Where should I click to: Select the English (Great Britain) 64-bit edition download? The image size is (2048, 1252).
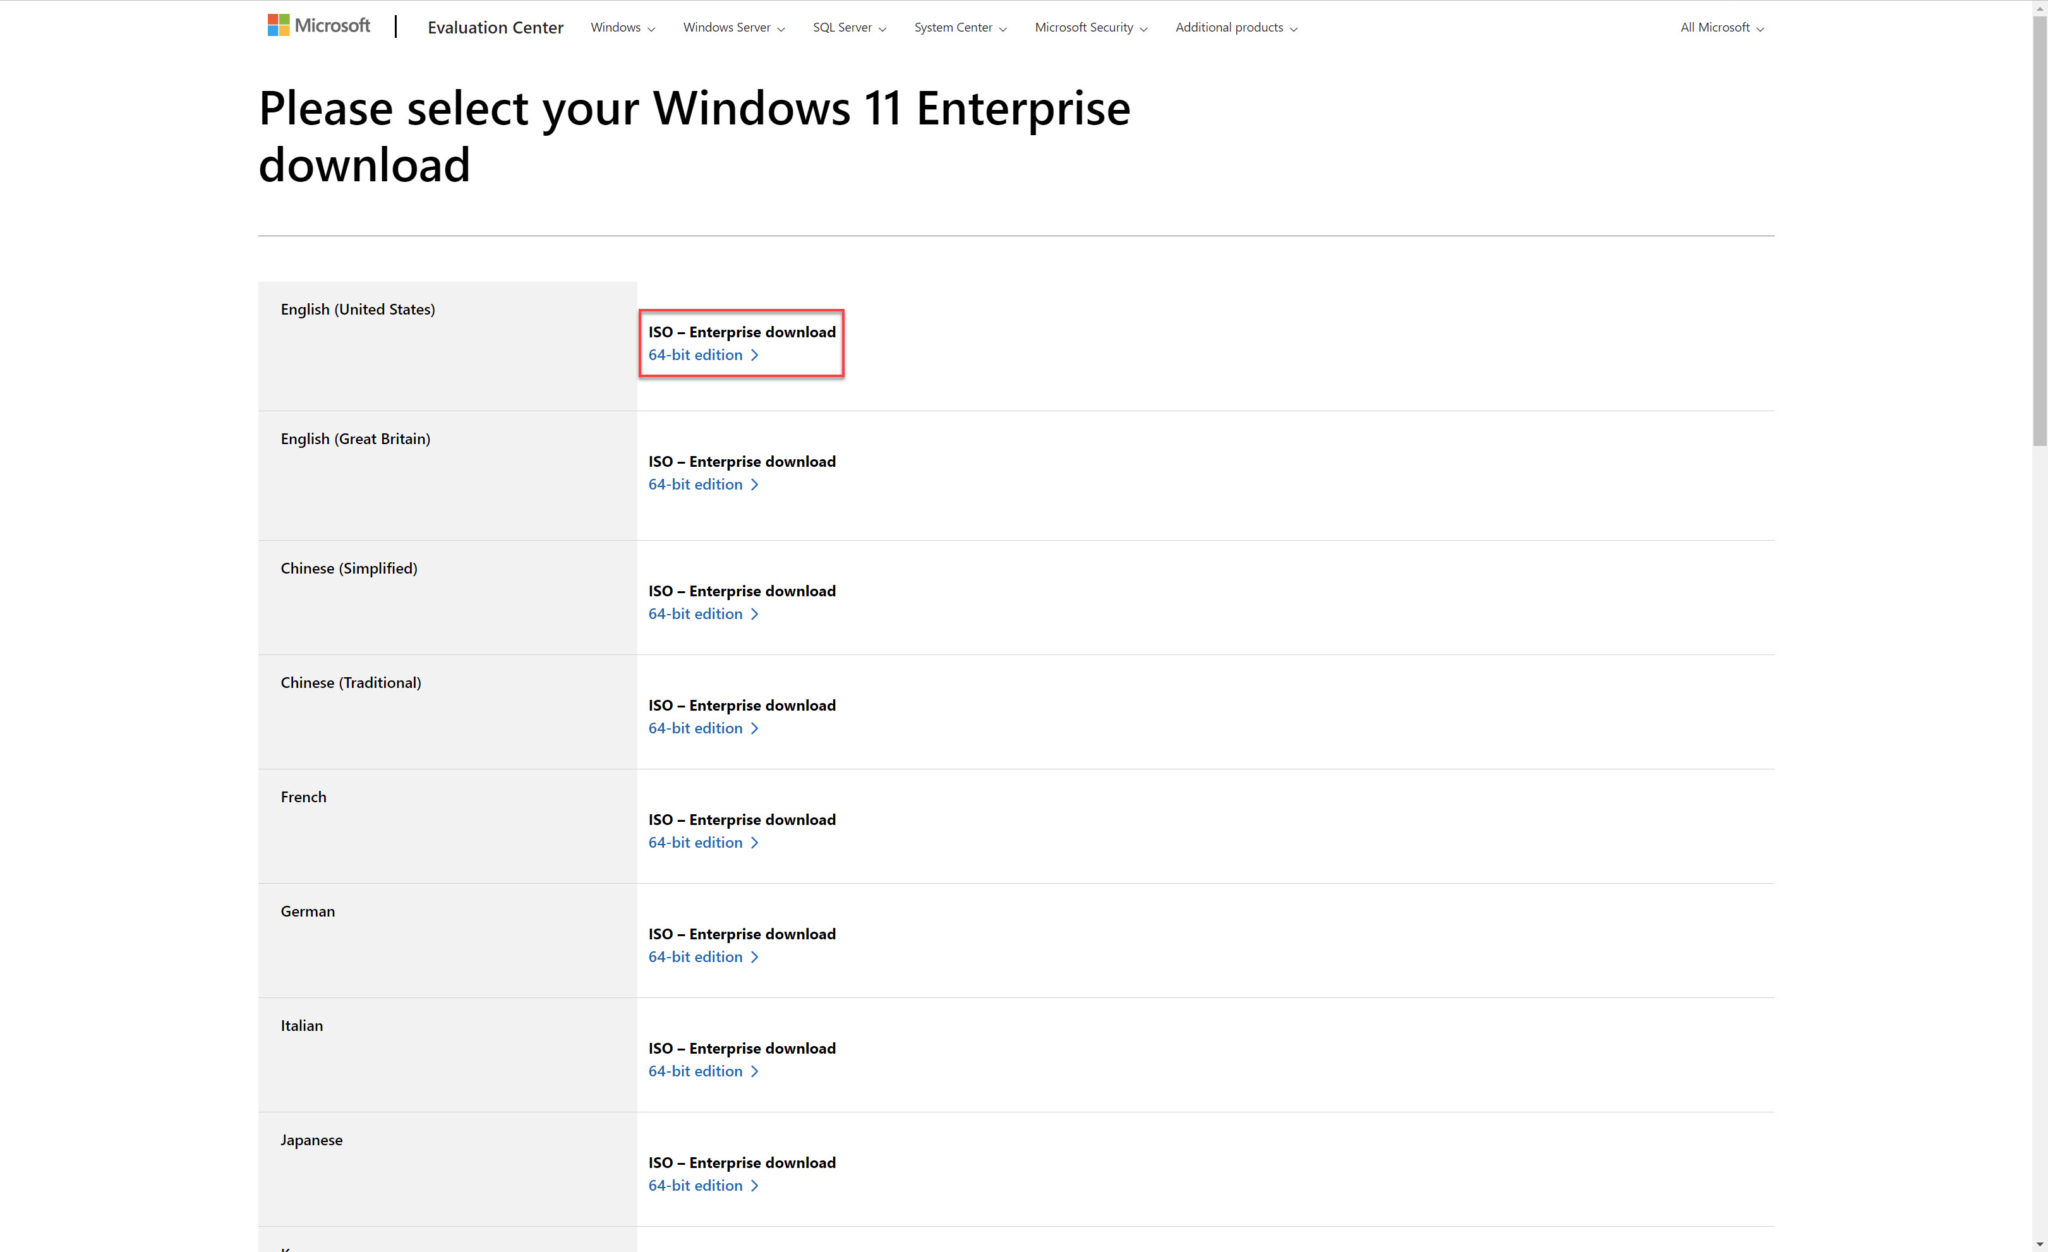695,484
